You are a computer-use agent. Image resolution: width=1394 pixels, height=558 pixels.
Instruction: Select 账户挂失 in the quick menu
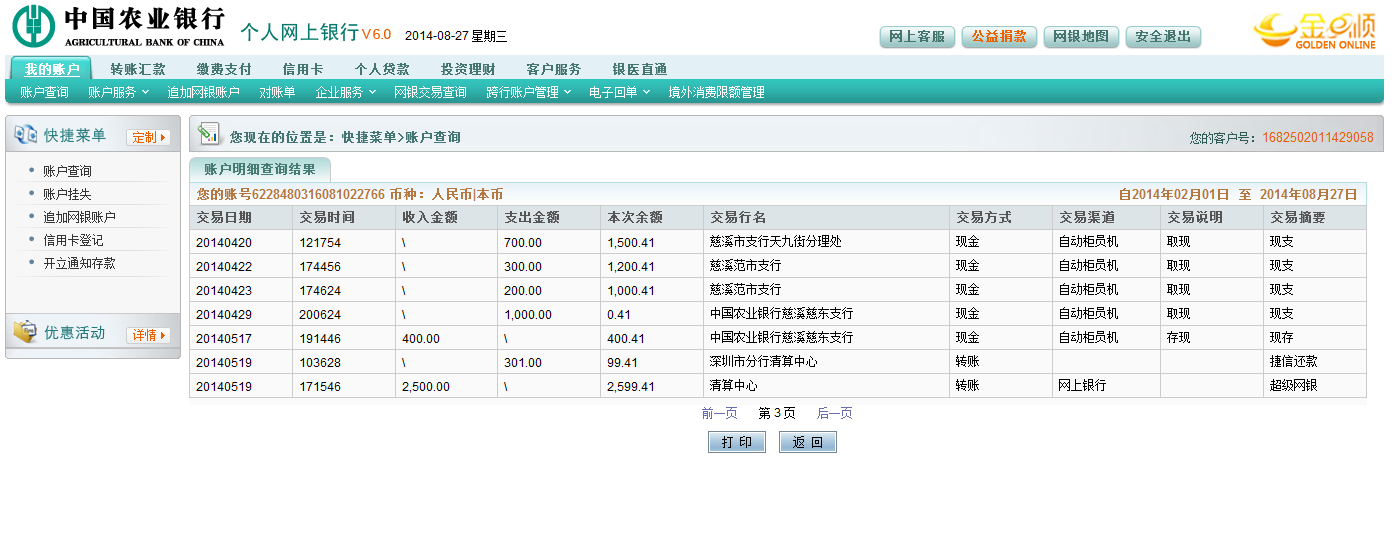click(67, 194)
